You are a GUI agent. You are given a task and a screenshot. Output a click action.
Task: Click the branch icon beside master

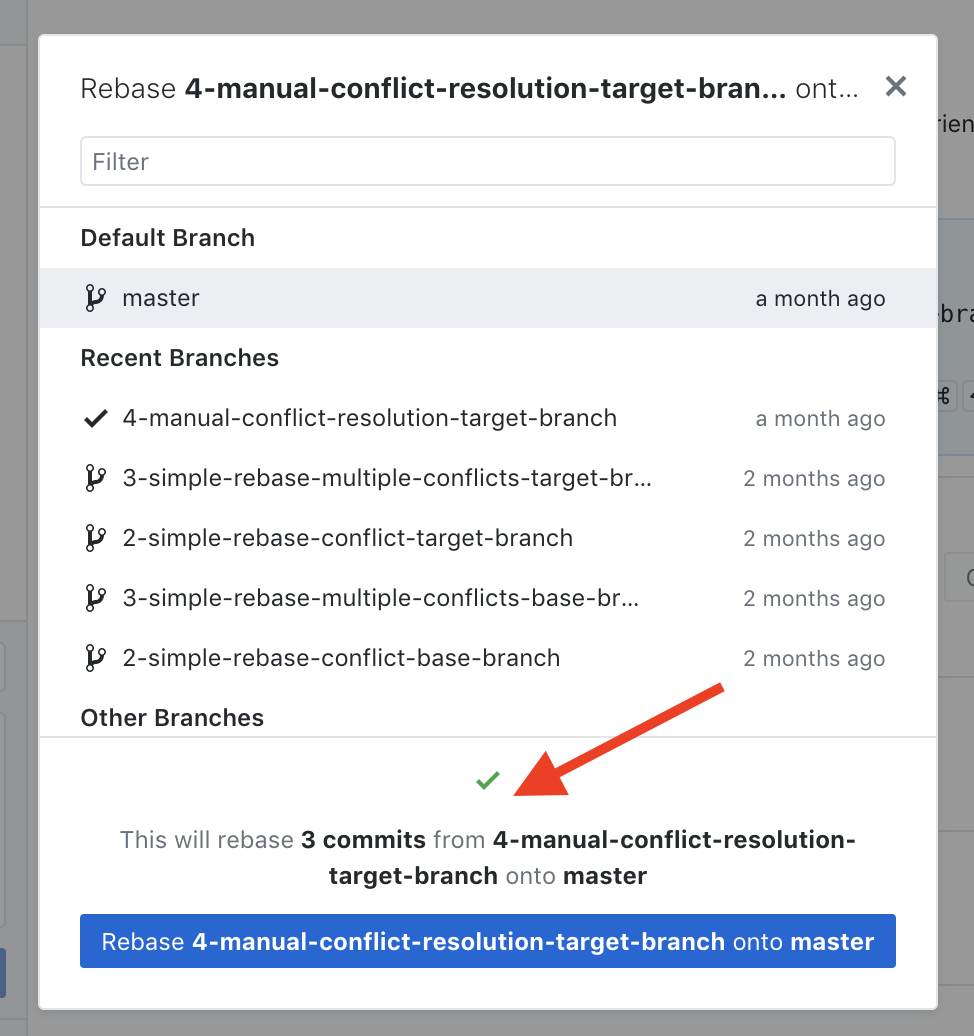click(x=95, y=298)
